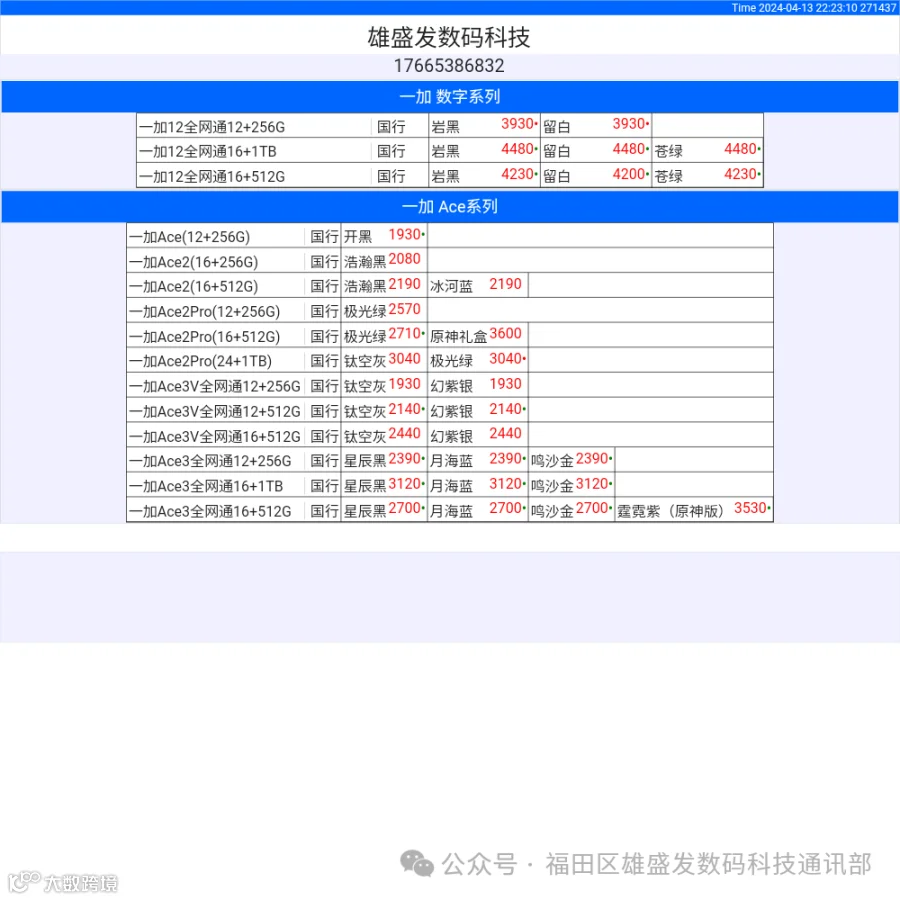The height and width of the screenshot is (900, 900).
Task: Click 星辰黑 price 2700 in Ace3 16+512G row
Action: coord(405,509)
